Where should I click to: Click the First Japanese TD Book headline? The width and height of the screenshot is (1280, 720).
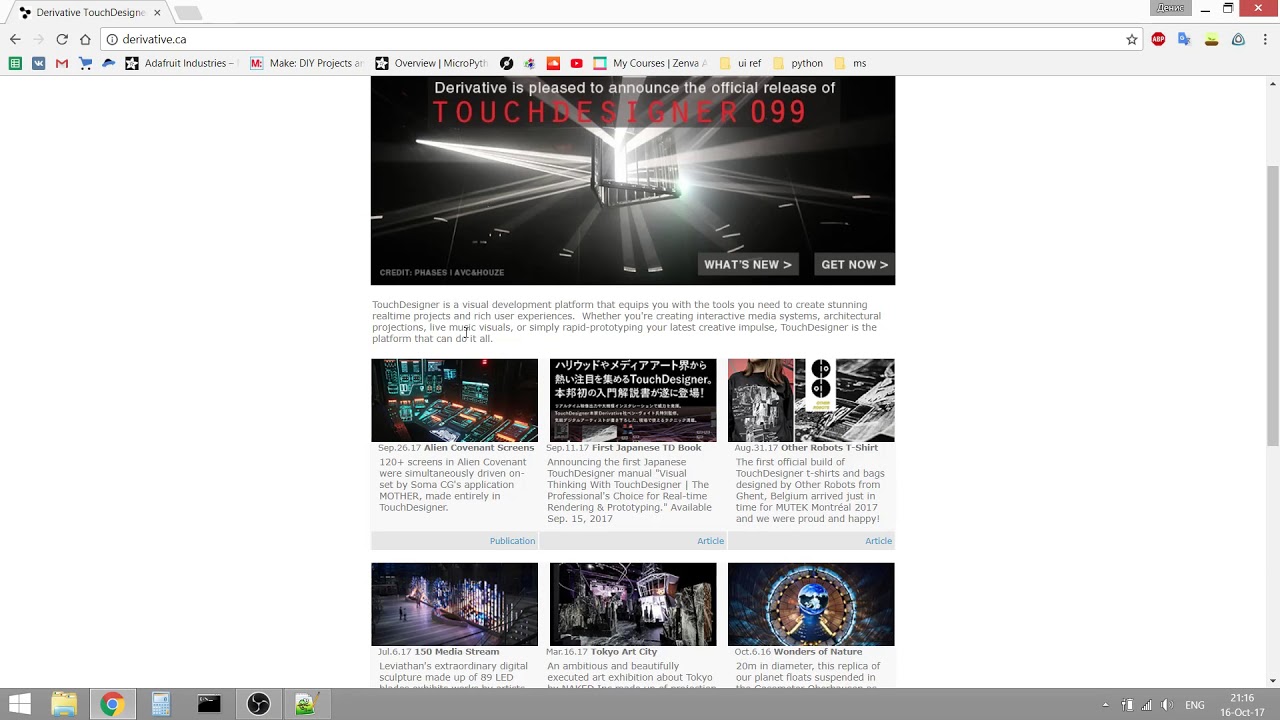click(647, 448)
